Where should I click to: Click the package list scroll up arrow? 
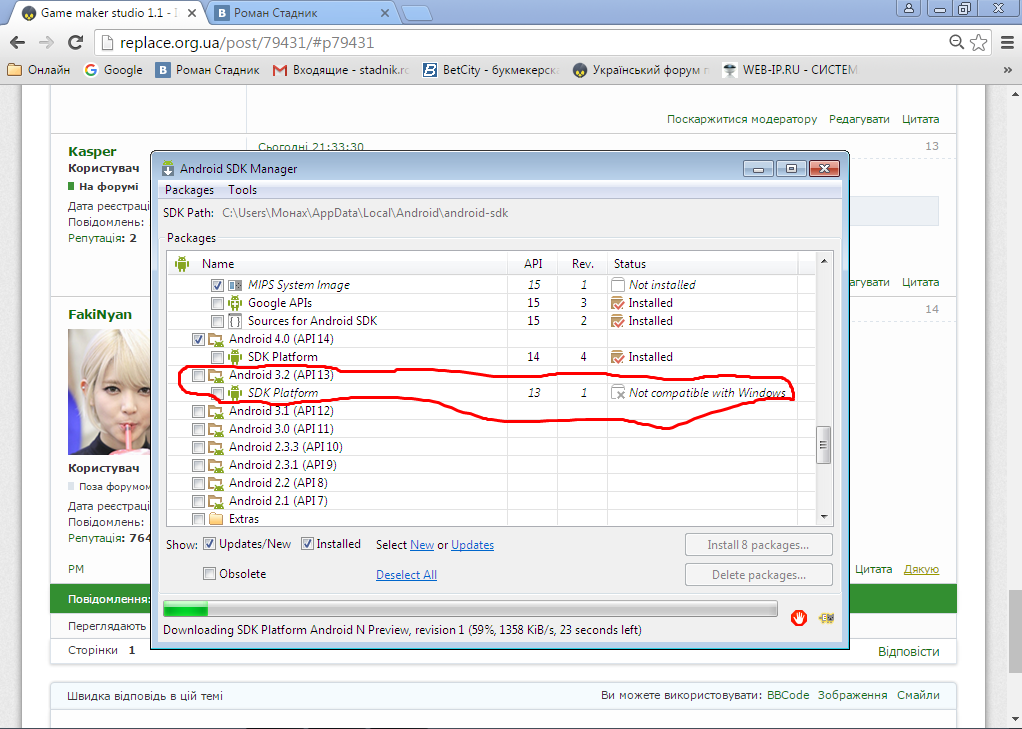click(824, 261)
